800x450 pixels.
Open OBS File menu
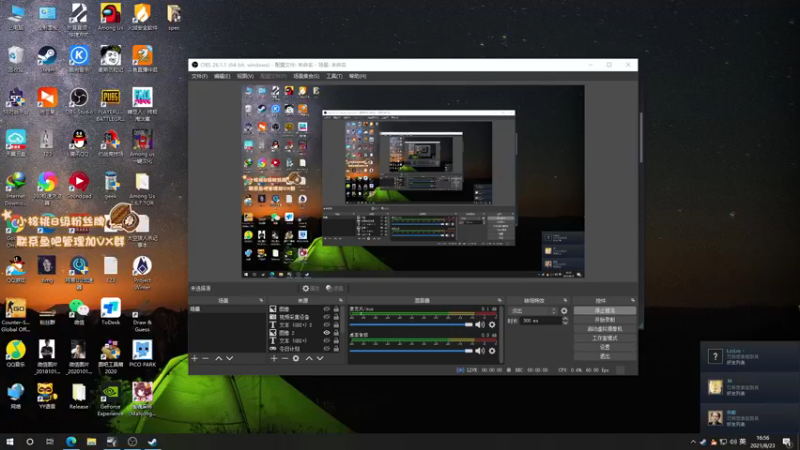click(199, 76)
